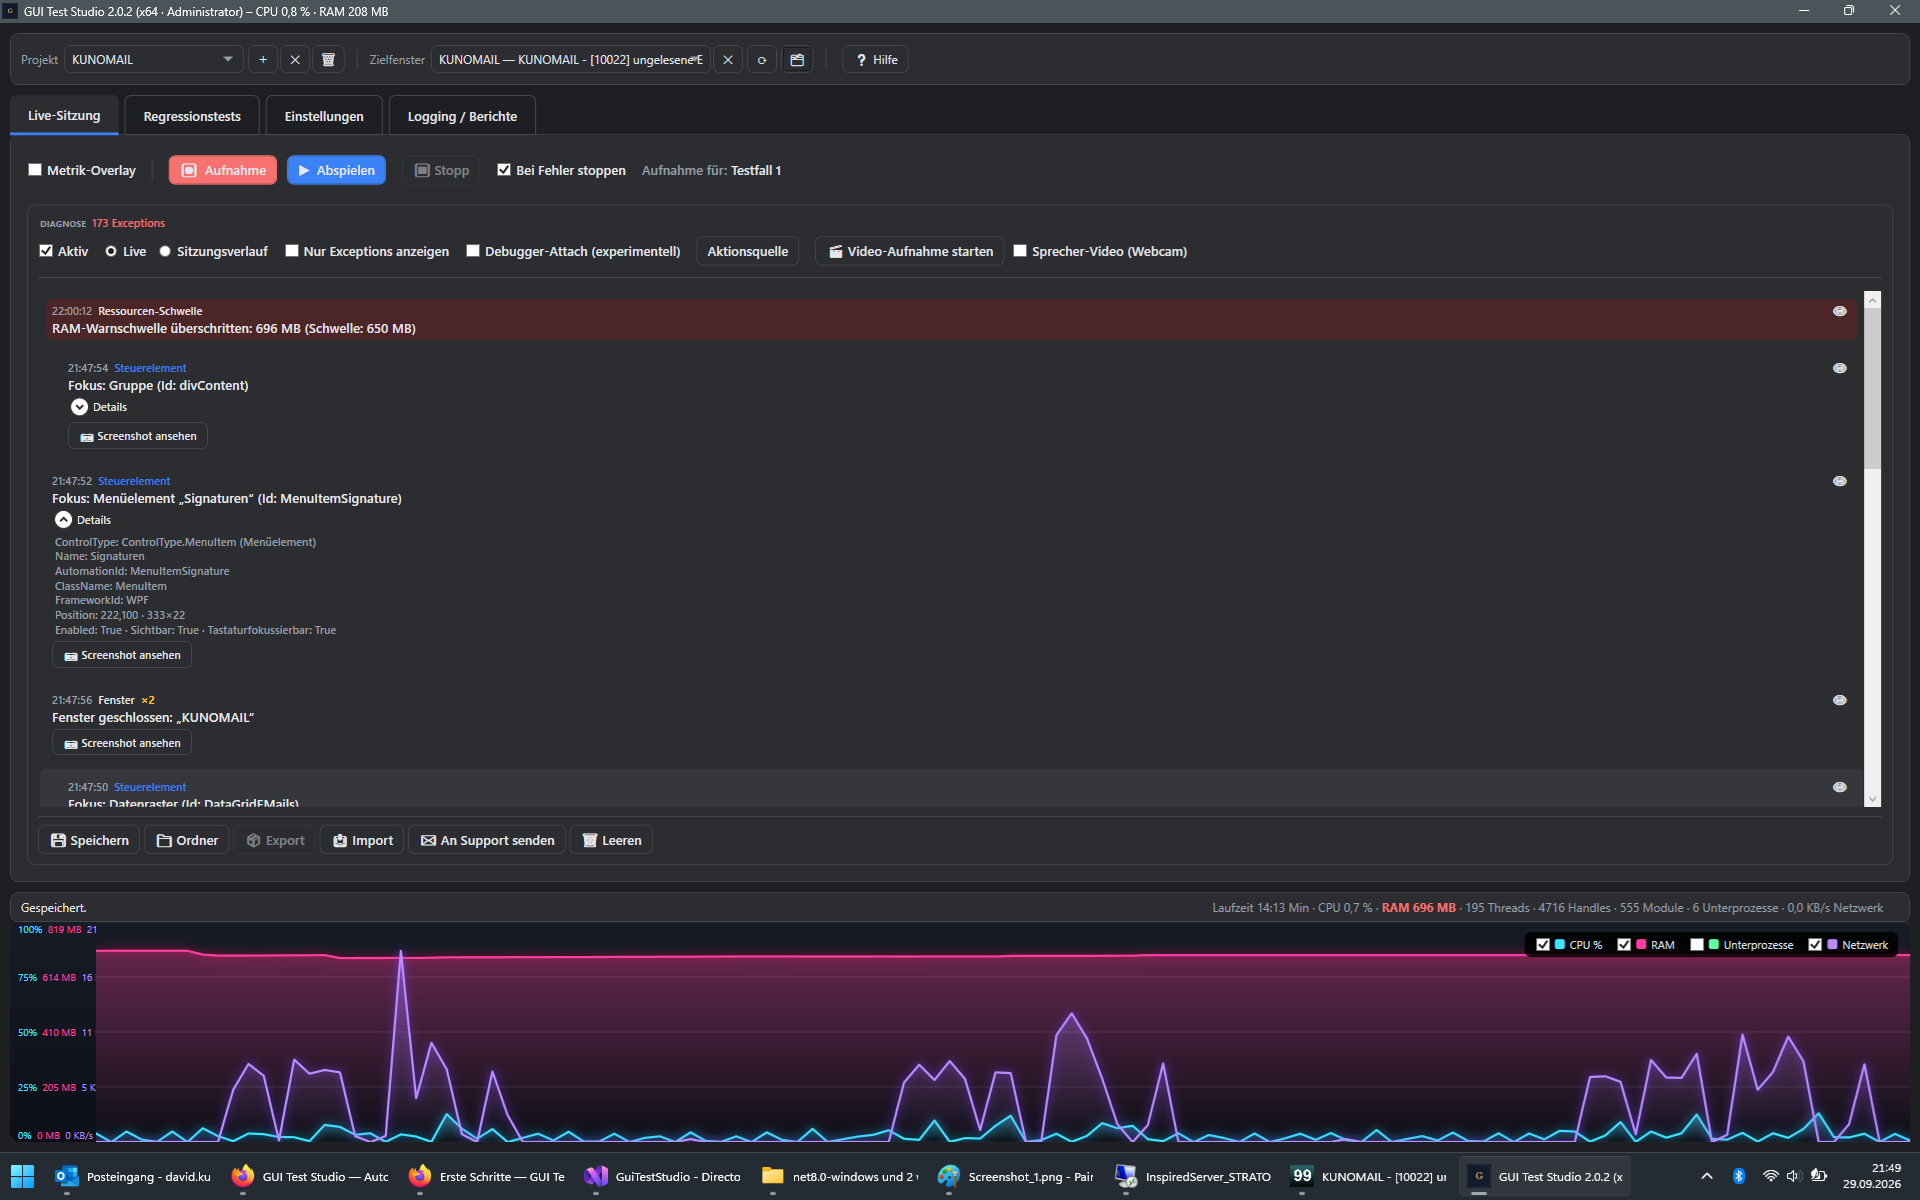
Task: View screenshot of the Fenster geschlossen entry
Action: pos(122,743)
